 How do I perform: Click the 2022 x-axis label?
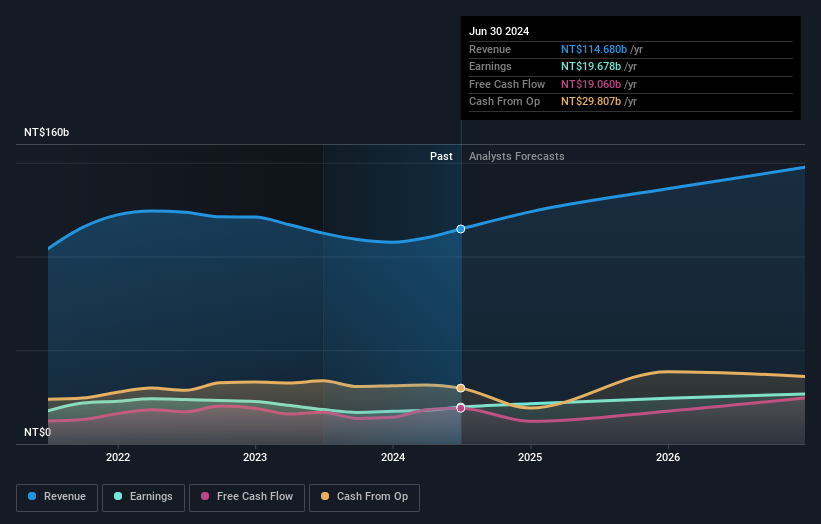point(118,458)
